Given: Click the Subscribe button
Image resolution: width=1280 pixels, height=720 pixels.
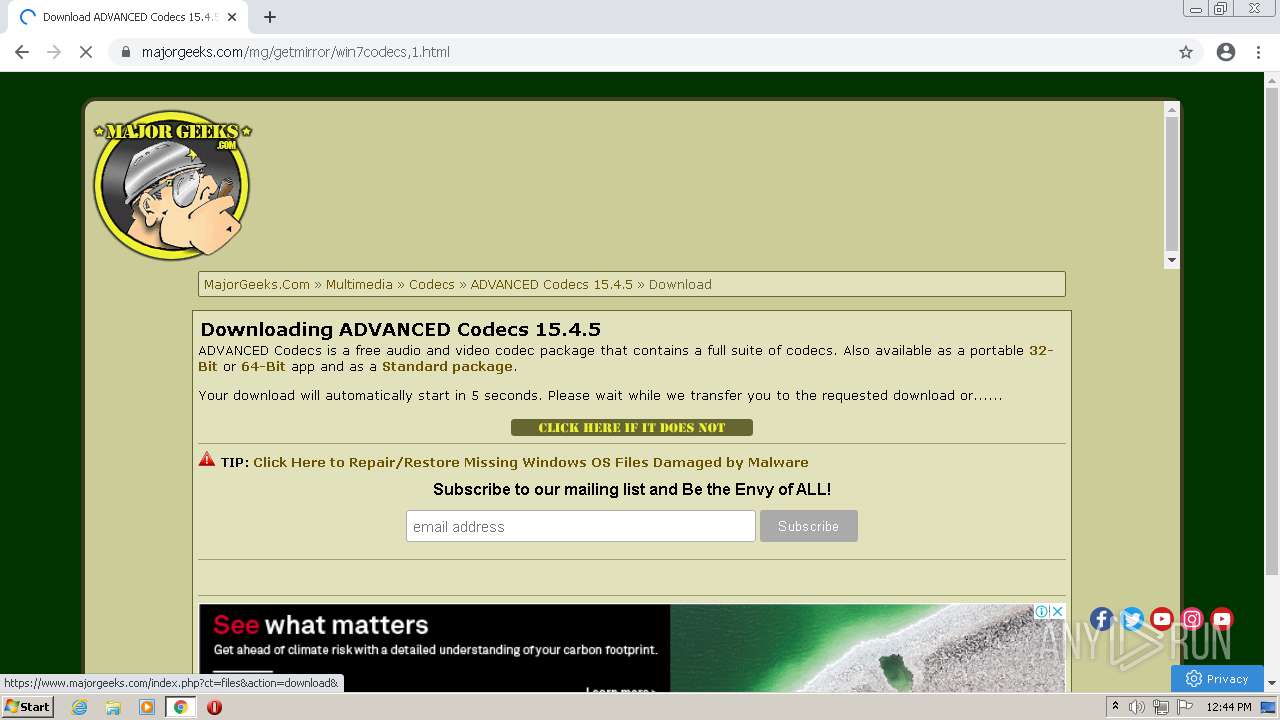Looking at the screenshot, I should (808, 526).
